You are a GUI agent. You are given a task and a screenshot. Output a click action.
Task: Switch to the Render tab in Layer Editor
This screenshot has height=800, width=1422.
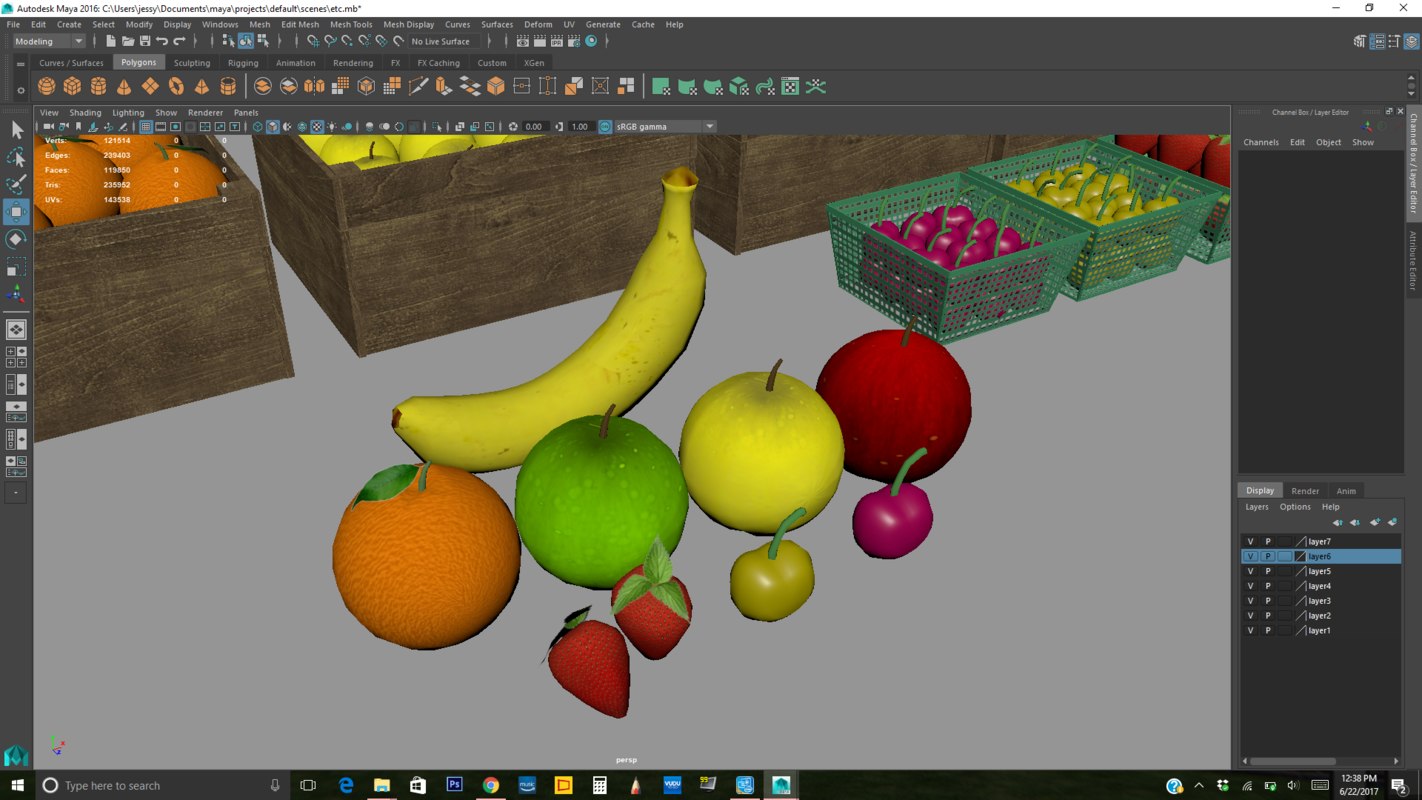click(1305, 490)
